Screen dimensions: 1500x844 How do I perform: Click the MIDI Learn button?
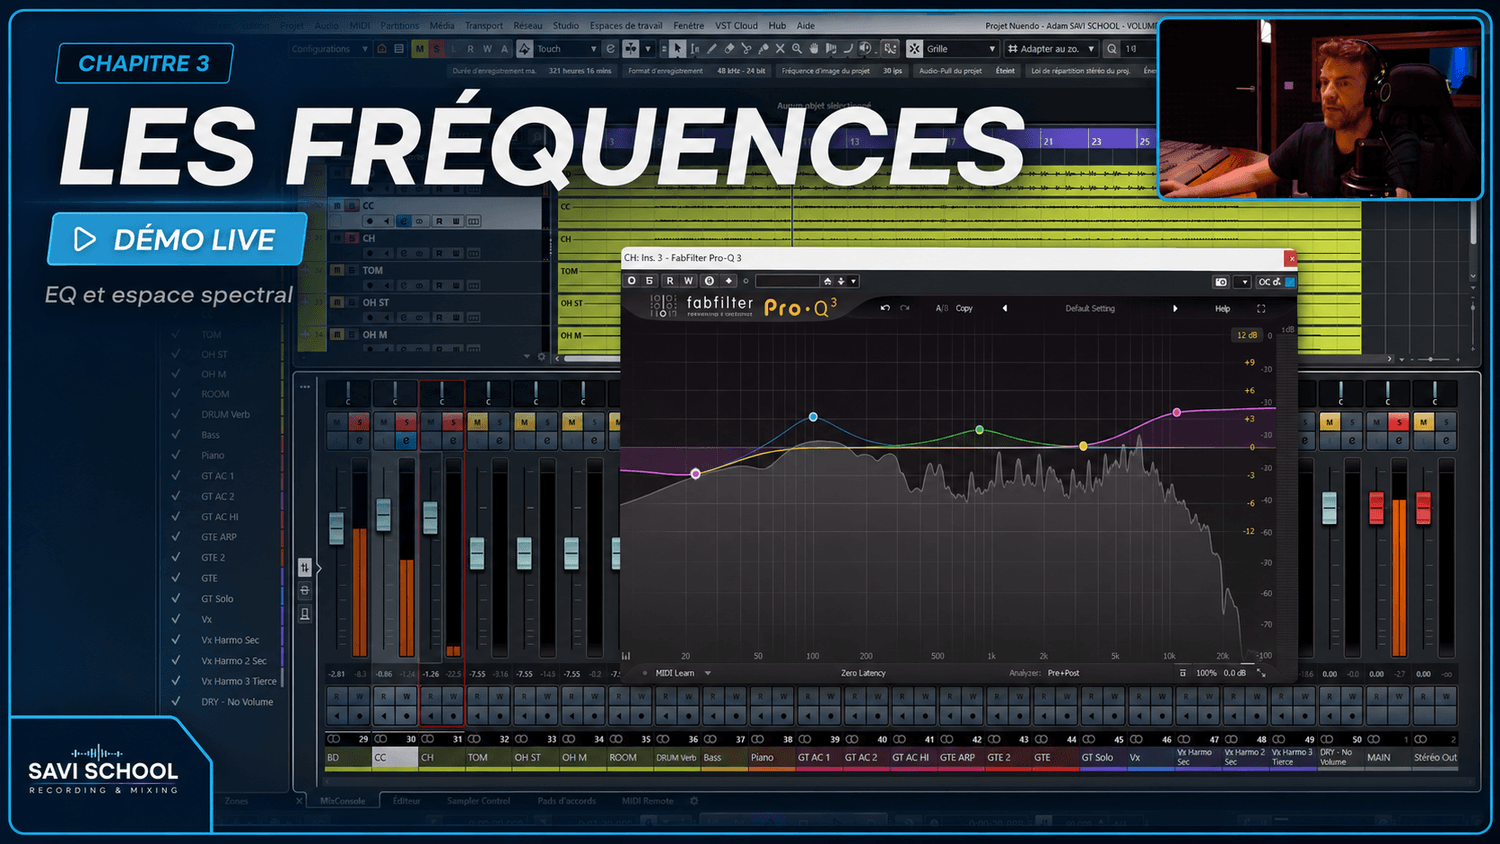(x=675, y=673)
